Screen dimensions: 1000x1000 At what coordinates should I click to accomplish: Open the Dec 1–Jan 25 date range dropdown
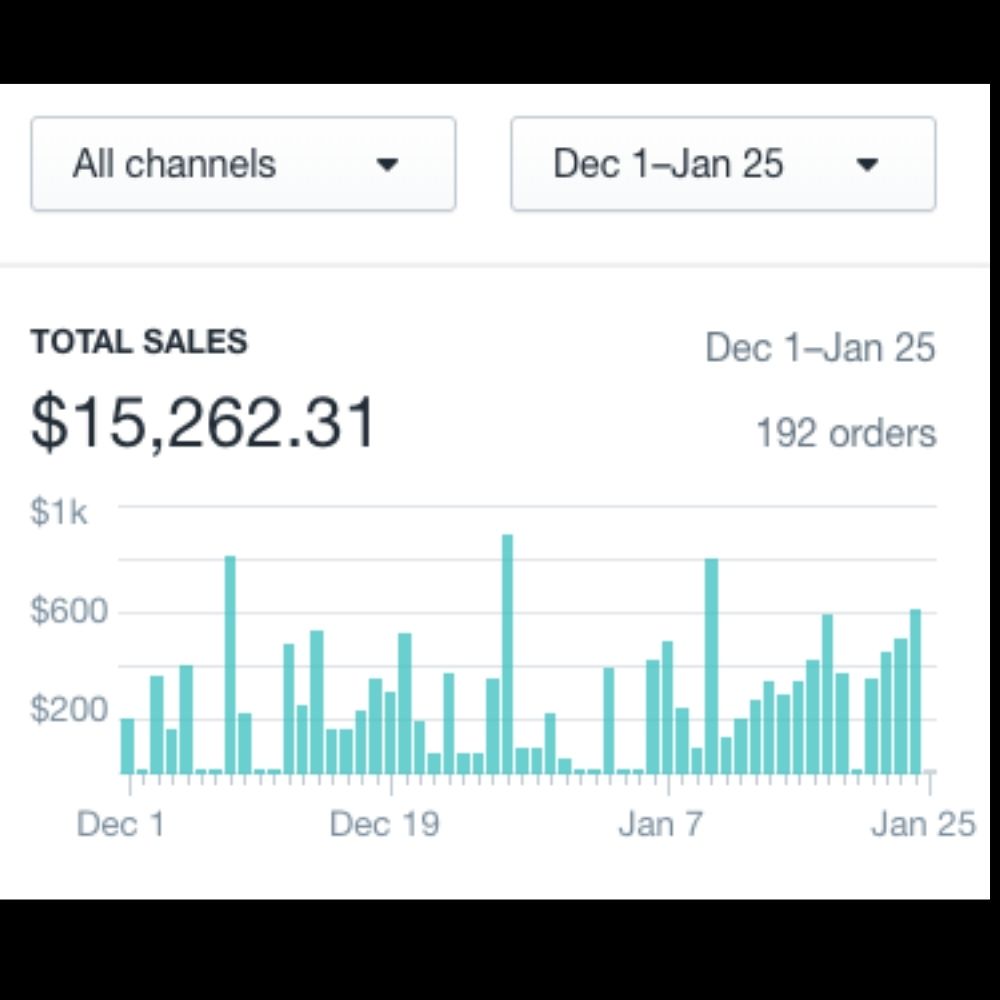[722, 164]
